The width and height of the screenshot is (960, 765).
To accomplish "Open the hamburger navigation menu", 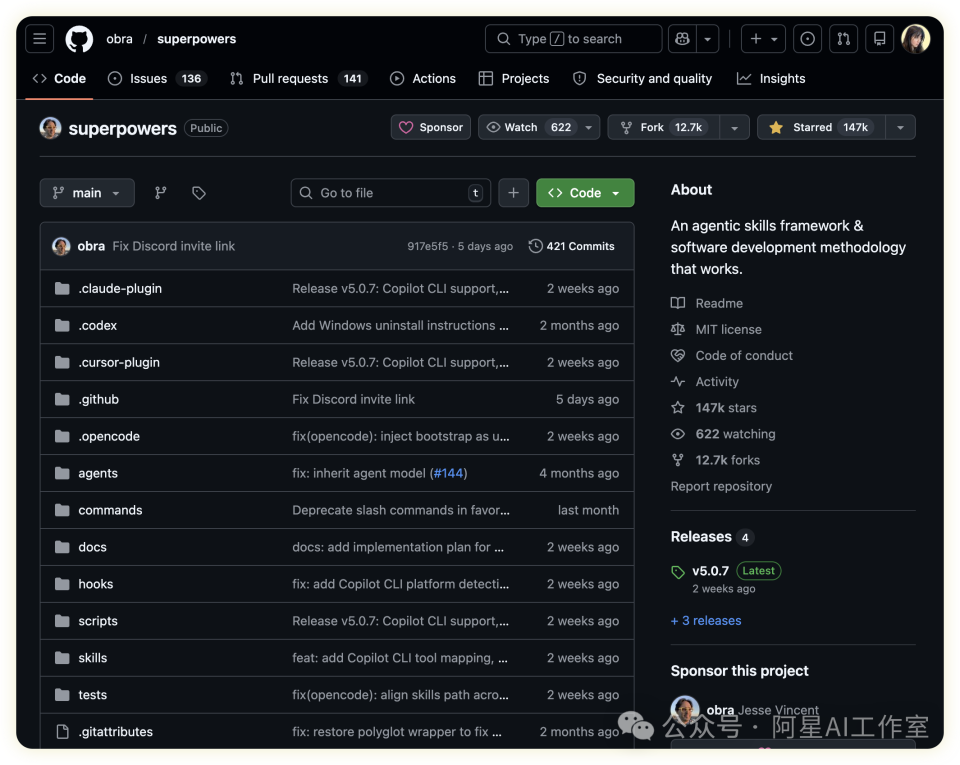I will point(40,39).
